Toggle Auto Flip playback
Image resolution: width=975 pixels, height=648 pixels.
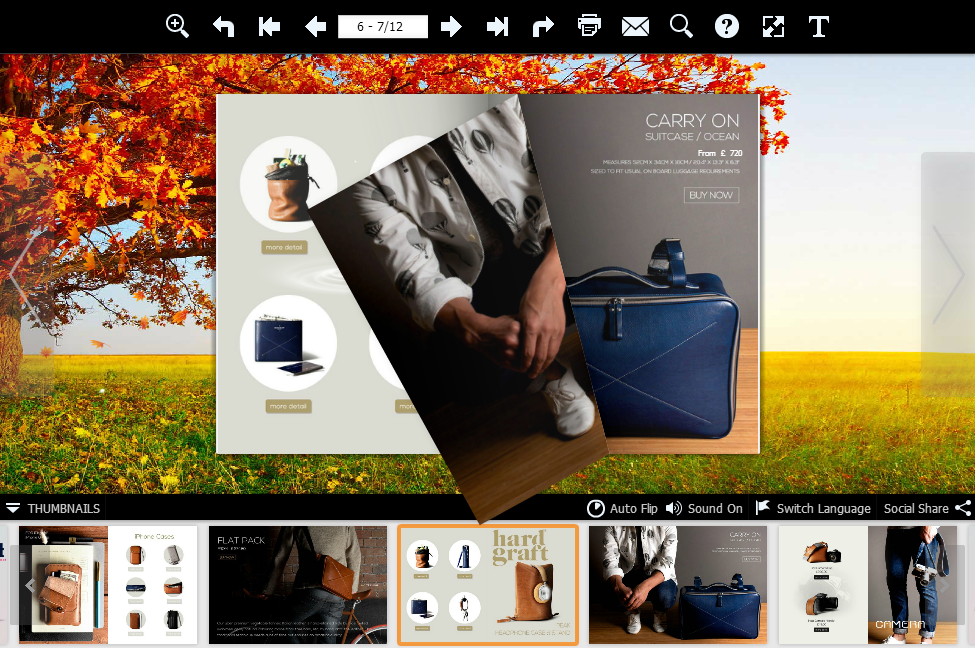pyautogui.click(x=621, y=508)
